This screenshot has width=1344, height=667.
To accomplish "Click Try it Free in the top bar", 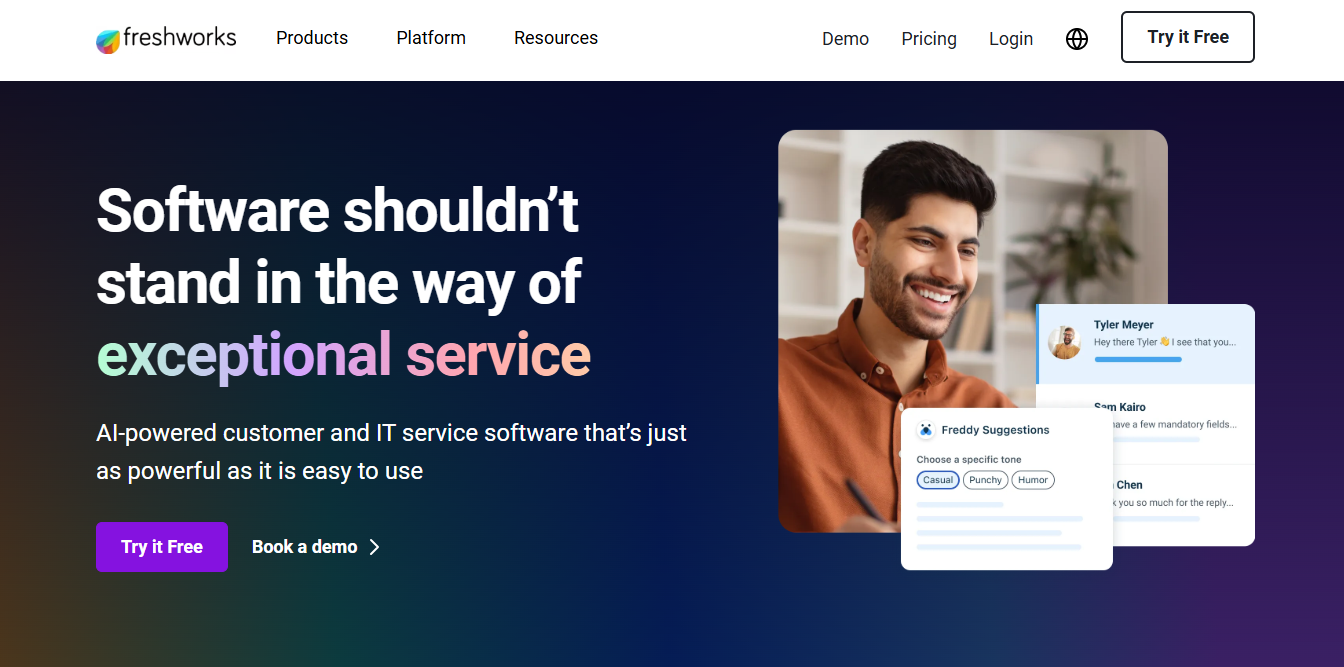I will coord(1187,37).
